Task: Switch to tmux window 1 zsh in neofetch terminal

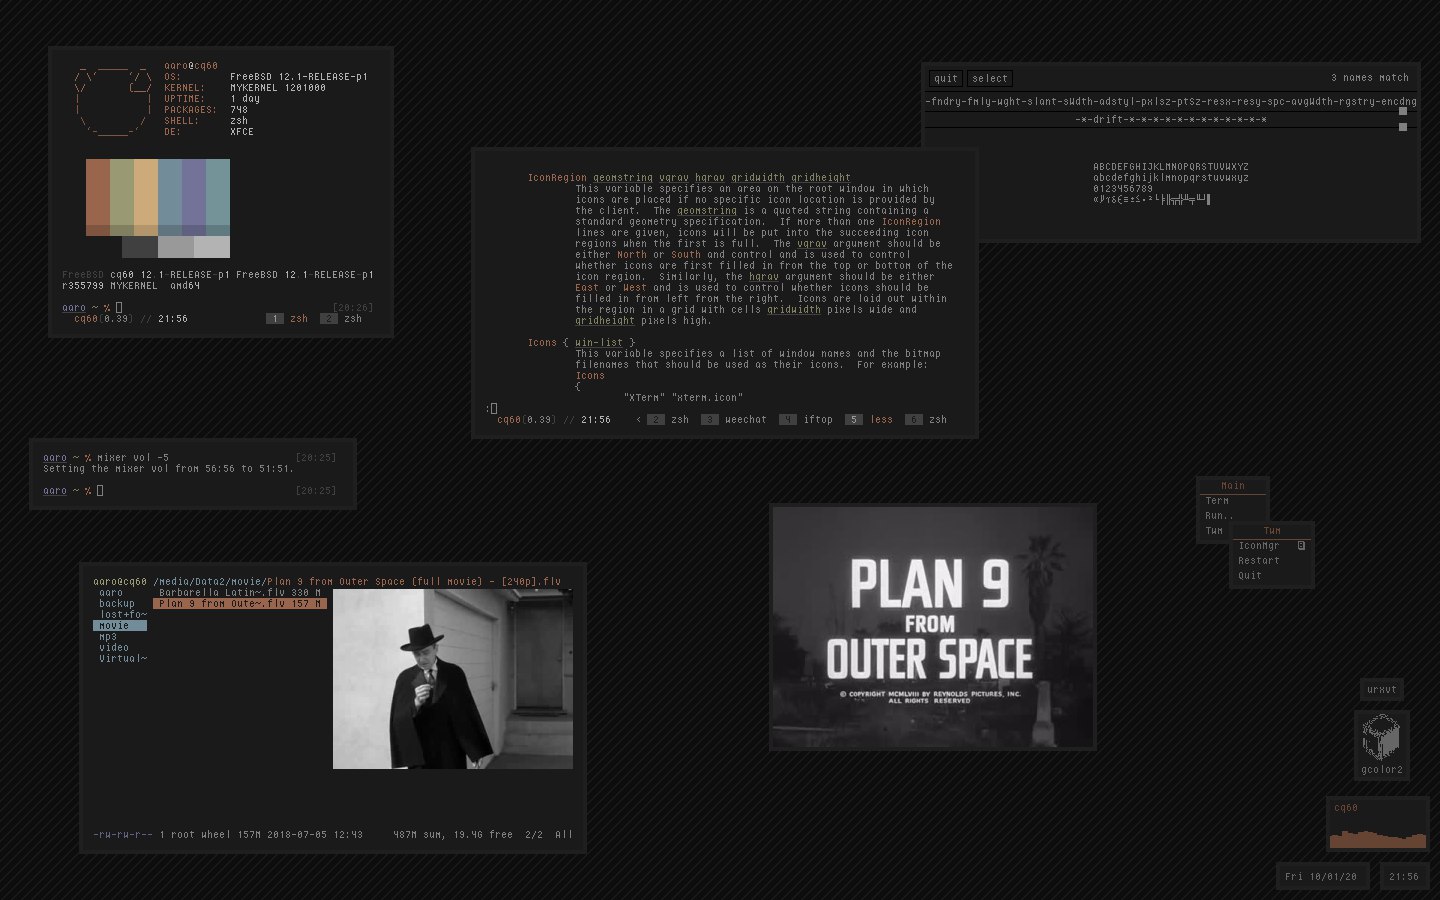Action: click(287, 319)
